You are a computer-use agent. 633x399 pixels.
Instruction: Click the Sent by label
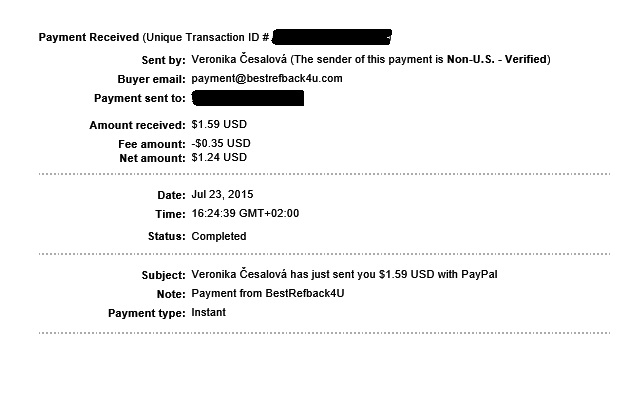[163, 60]
